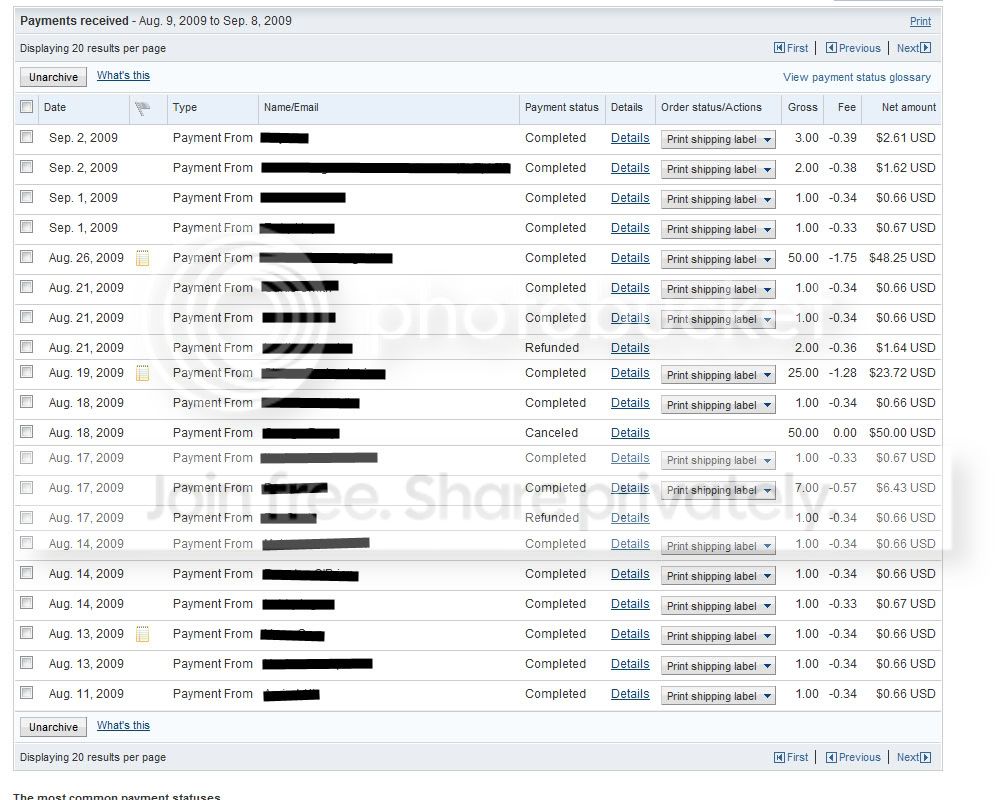
Task: Click the $50.00 USD net amount cell
Action: 902,433
